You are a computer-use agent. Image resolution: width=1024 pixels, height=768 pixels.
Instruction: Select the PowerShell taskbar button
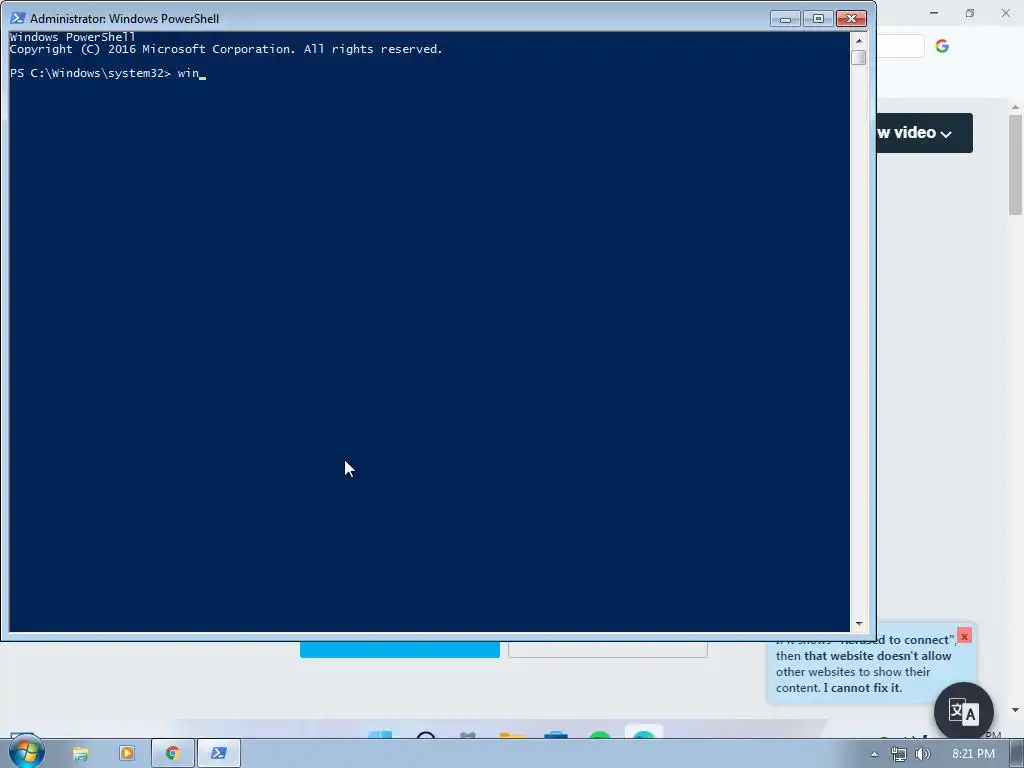click(x=219, y=754)
